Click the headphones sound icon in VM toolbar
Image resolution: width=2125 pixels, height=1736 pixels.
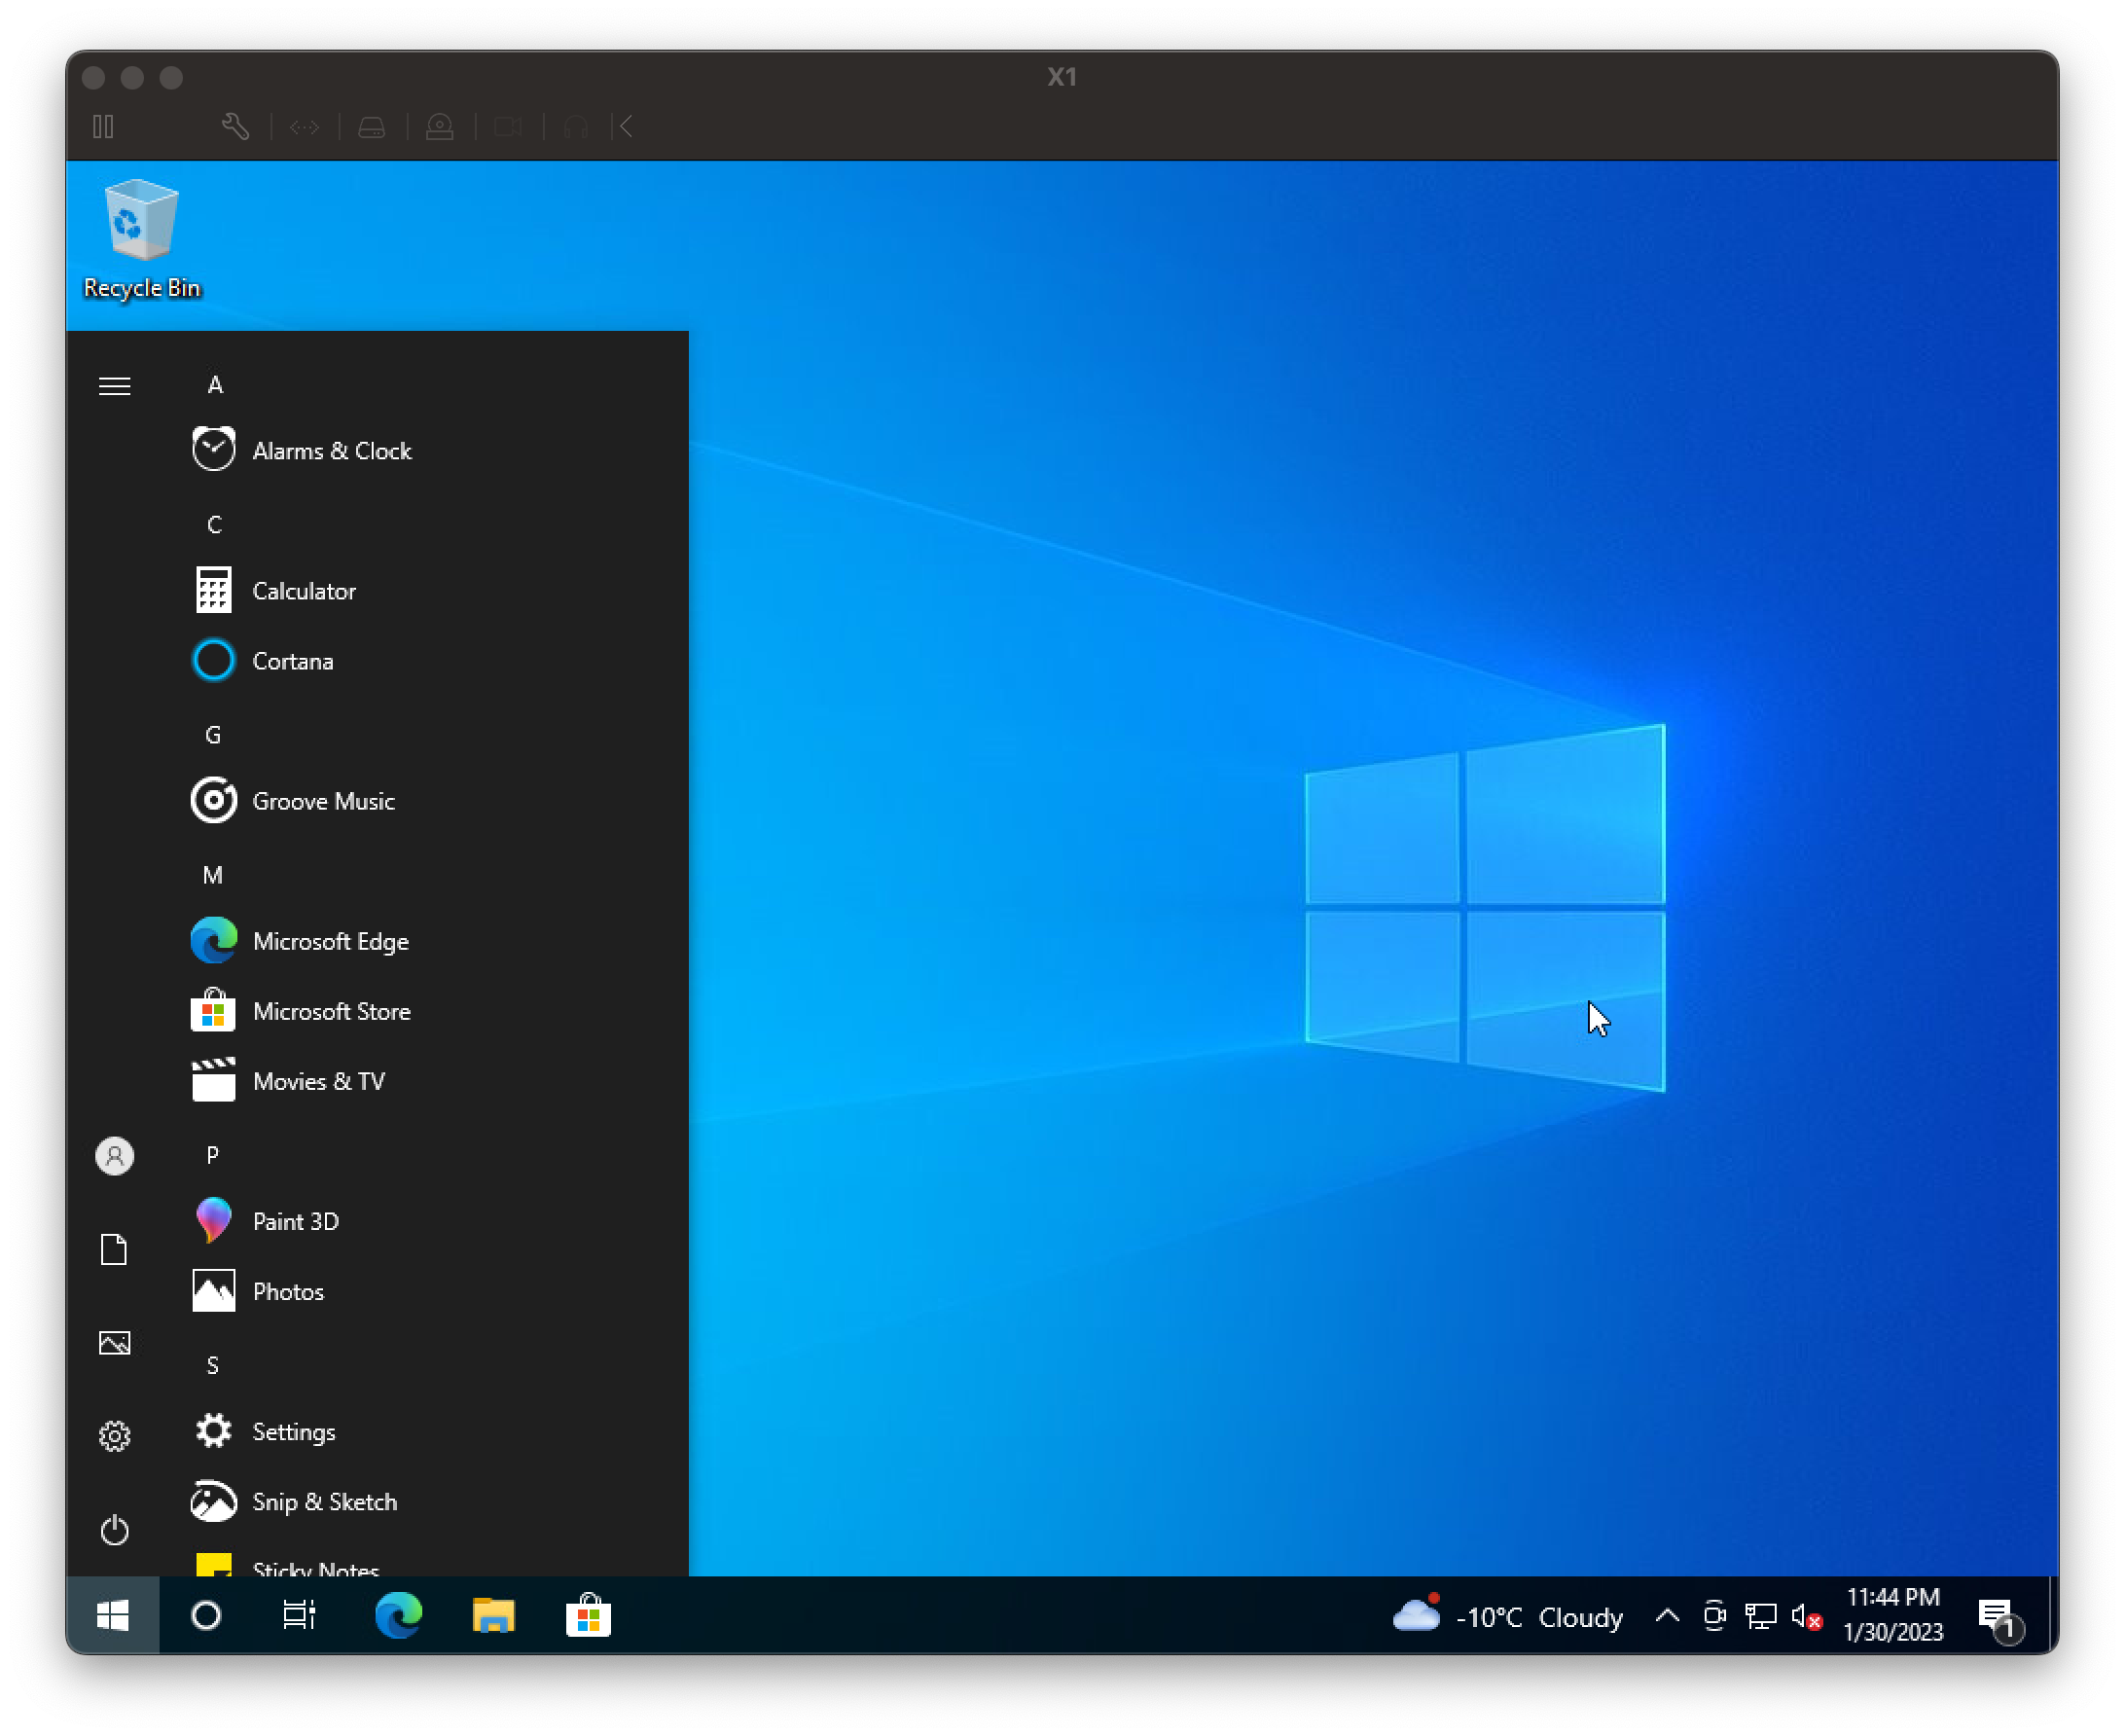pos(576,127)
